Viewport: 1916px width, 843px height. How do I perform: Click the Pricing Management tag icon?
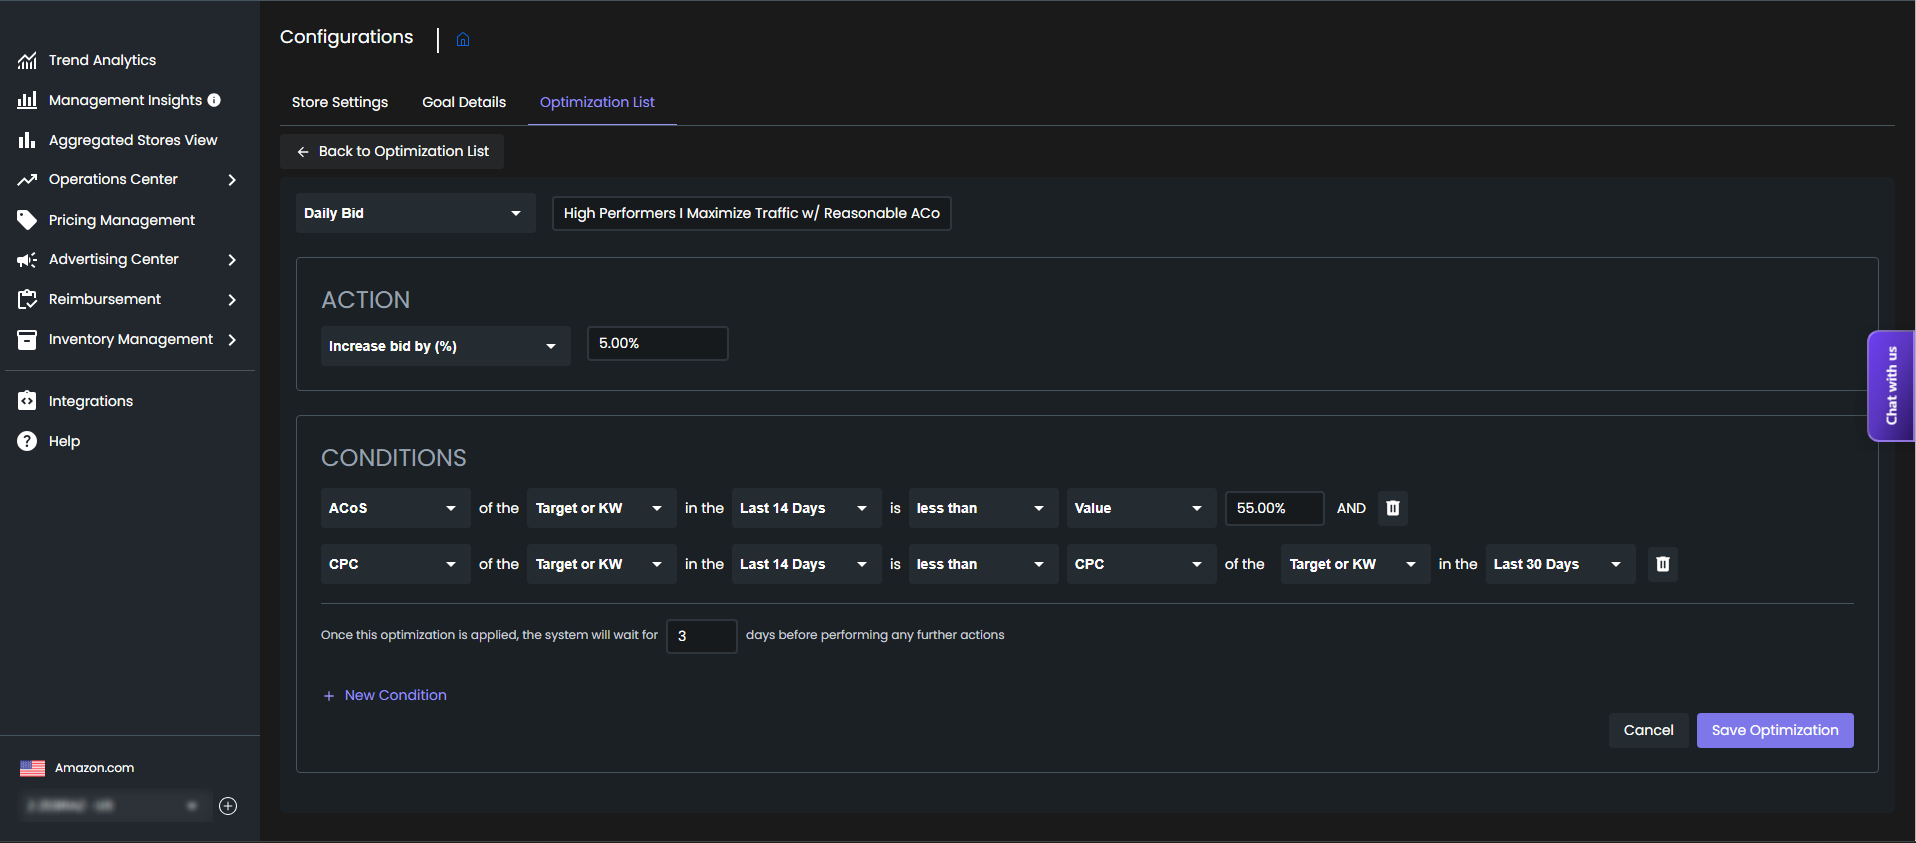(27, 220)
